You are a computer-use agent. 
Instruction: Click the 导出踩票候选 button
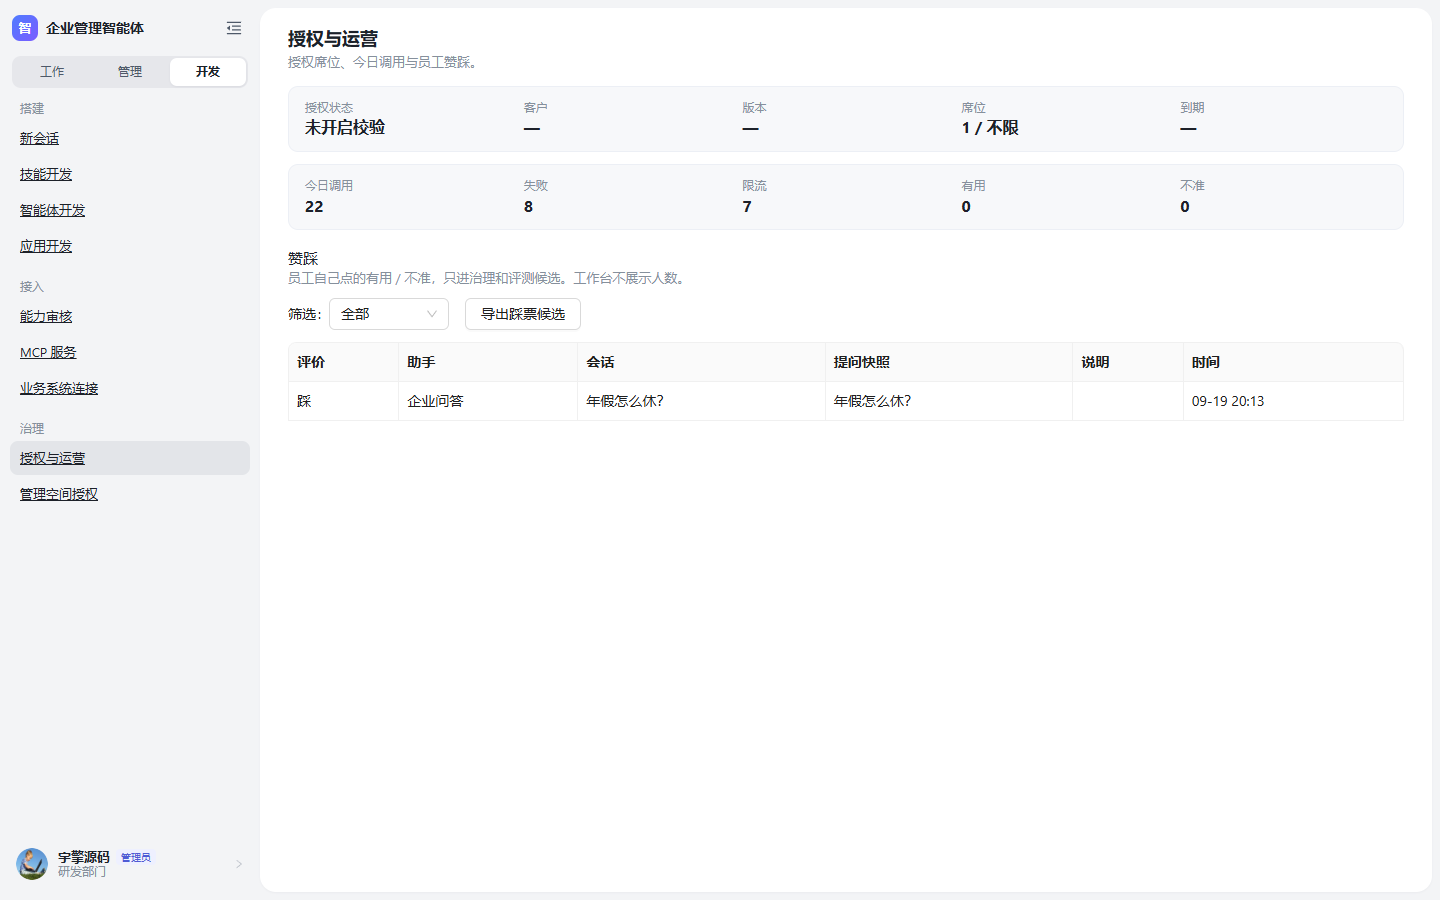523,314
